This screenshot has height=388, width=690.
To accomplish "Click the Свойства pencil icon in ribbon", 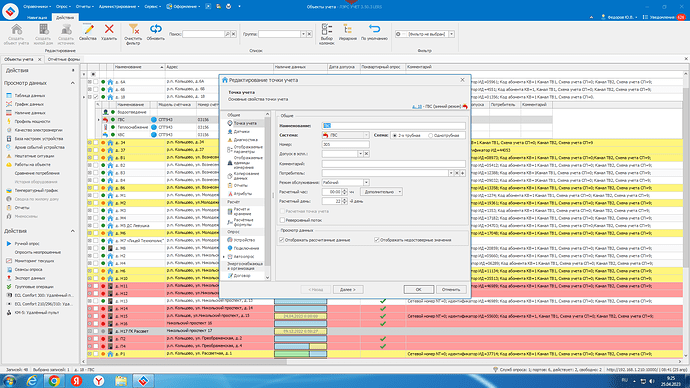I will (88, 29).
